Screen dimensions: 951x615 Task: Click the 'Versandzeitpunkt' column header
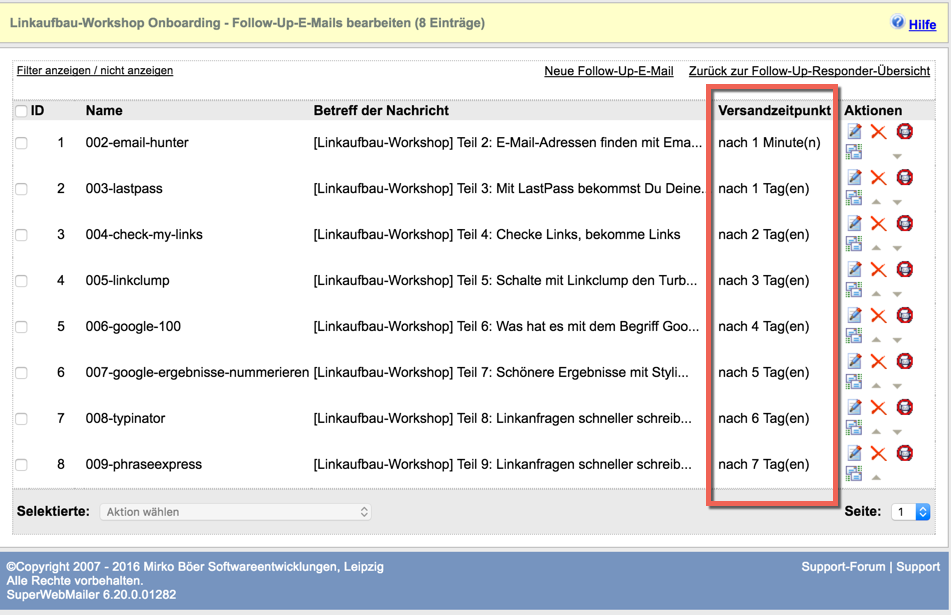(774, 110)
